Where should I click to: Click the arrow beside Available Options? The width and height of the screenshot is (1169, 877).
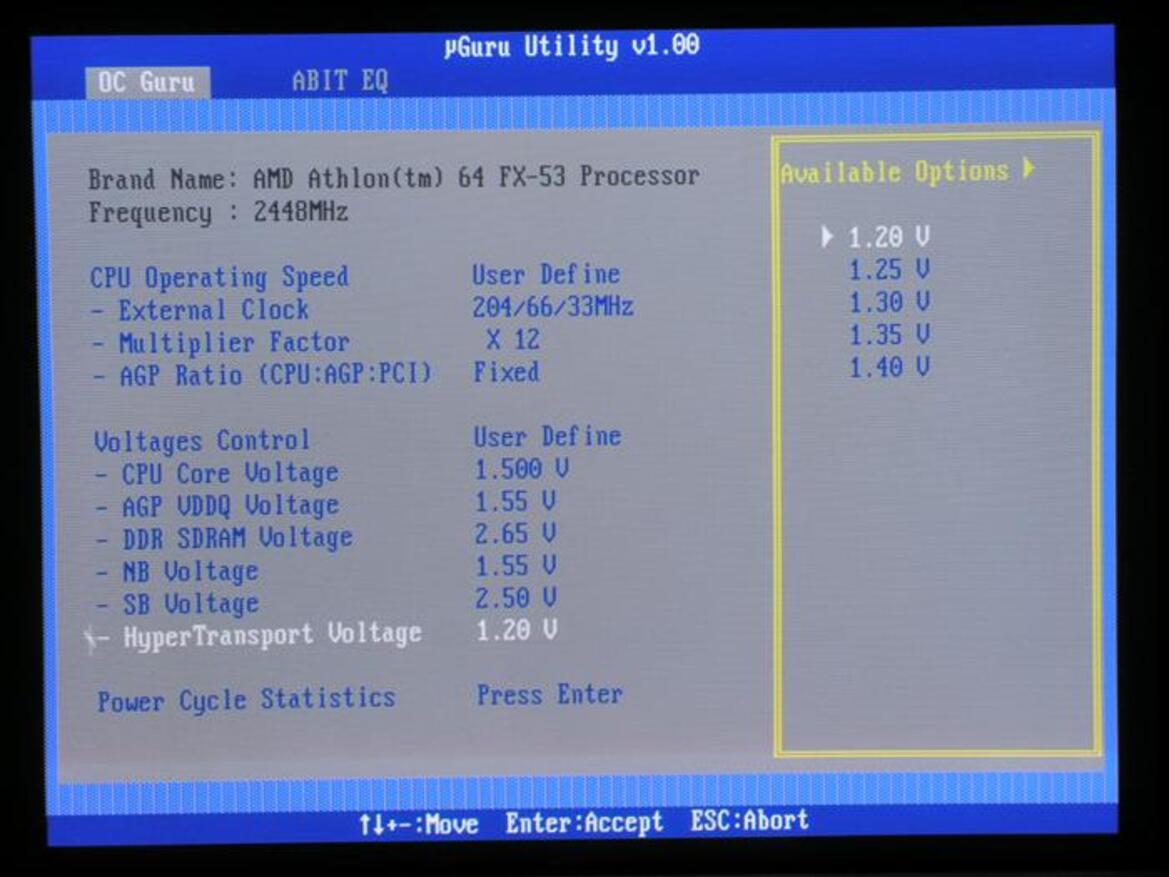click(x=1030, y=169)
